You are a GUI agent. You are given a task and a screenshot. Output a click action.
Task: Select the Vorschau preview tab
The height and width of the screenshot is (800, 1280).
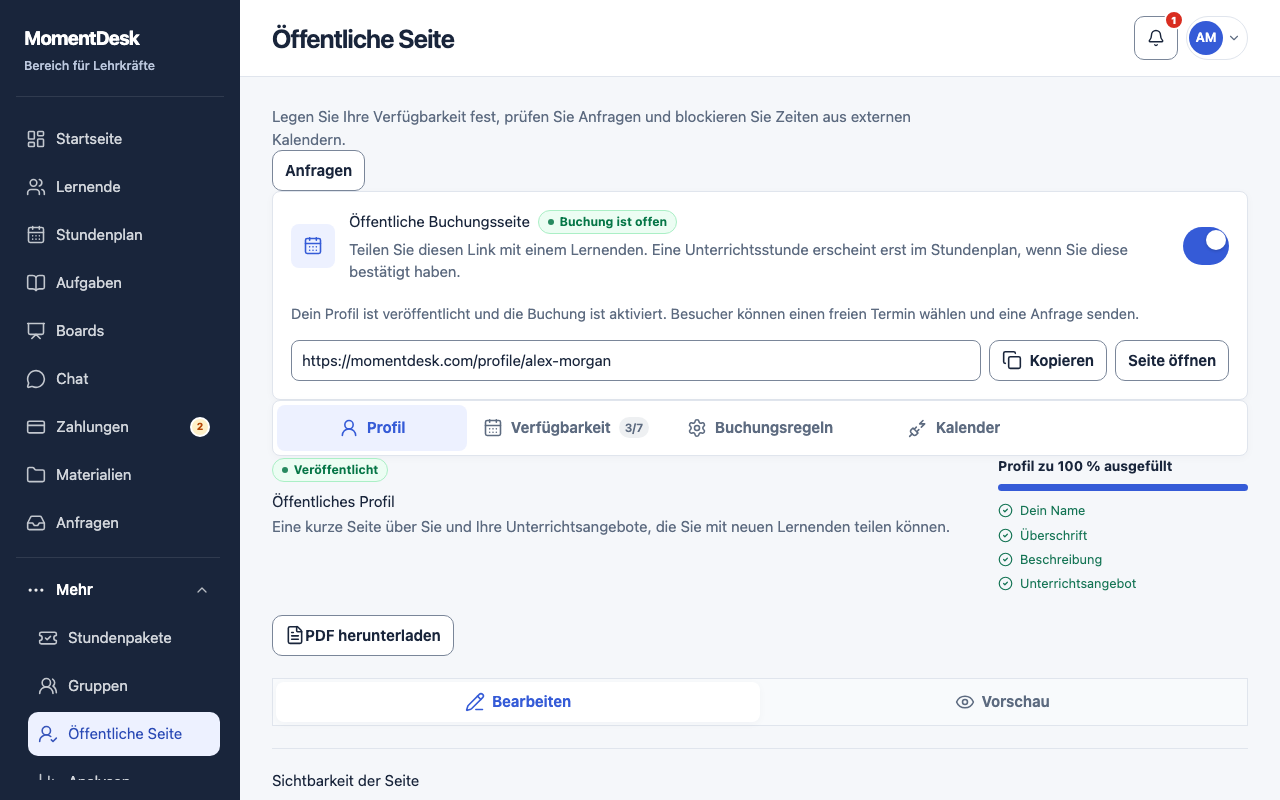(x=1002, y=702)
